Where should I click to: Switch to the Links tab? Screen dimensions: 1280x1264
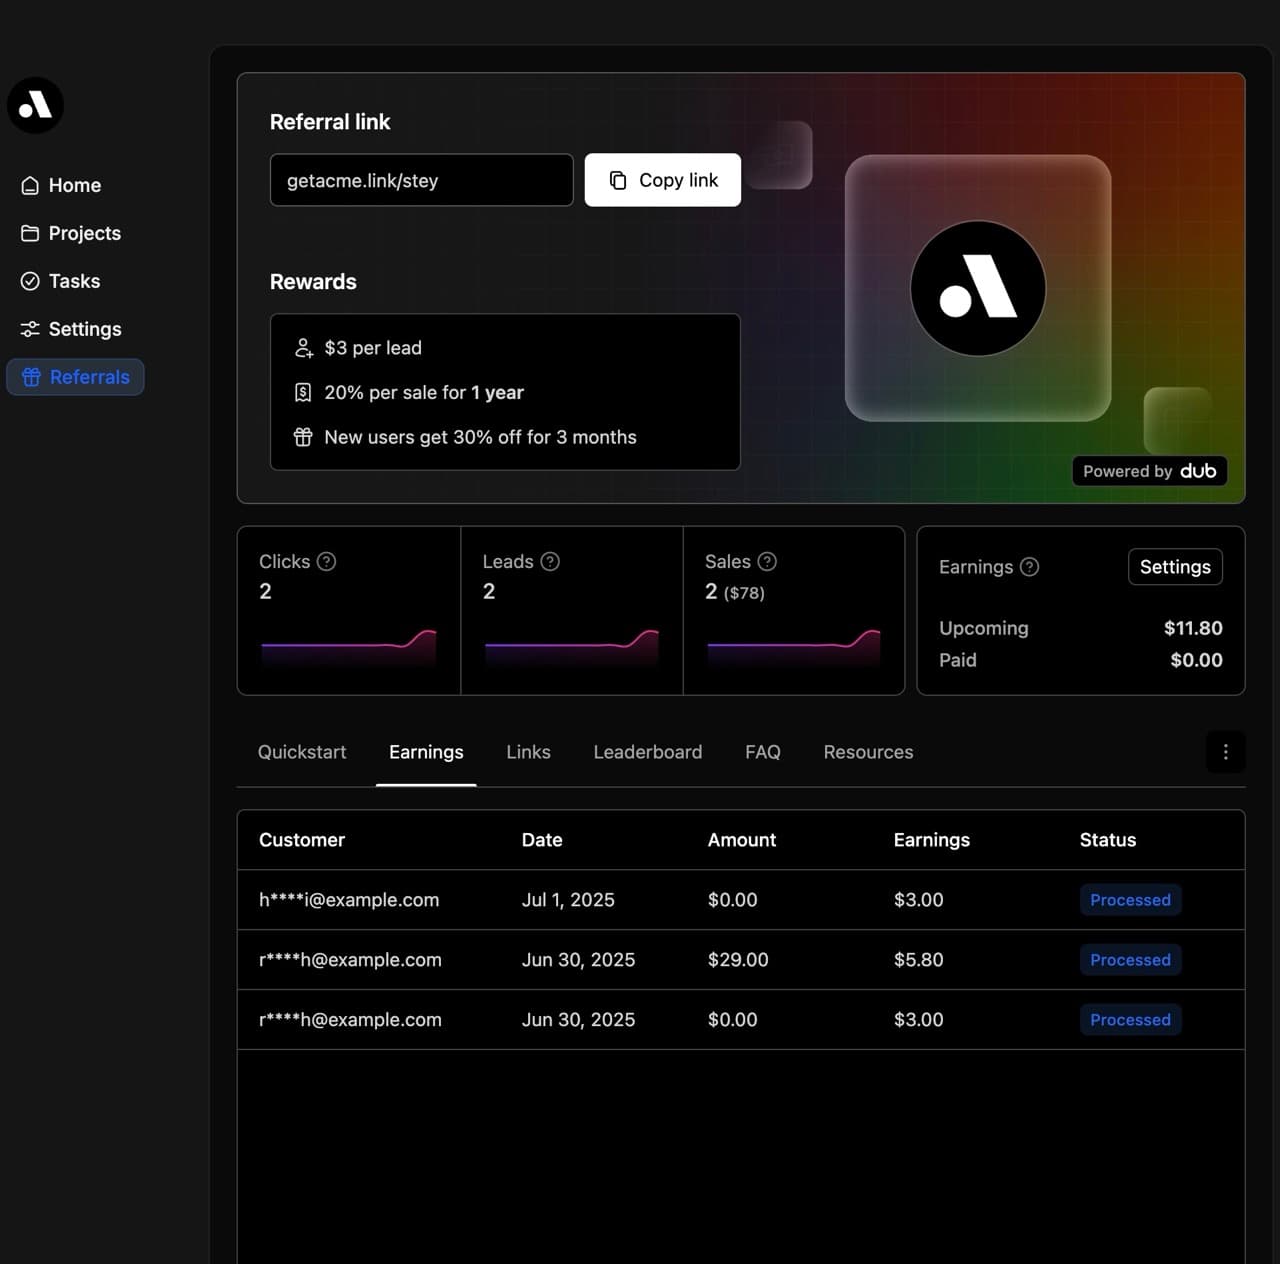click(528, 752)
